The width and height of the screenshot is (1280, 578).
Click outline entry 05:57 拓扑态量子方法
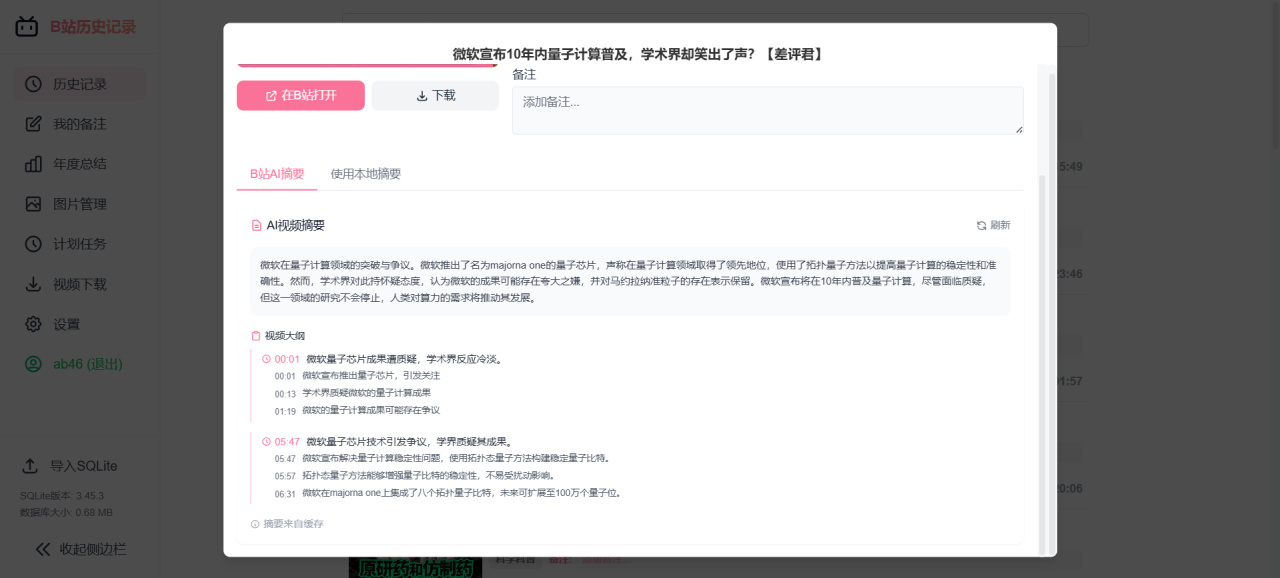[x=414, y=476]
